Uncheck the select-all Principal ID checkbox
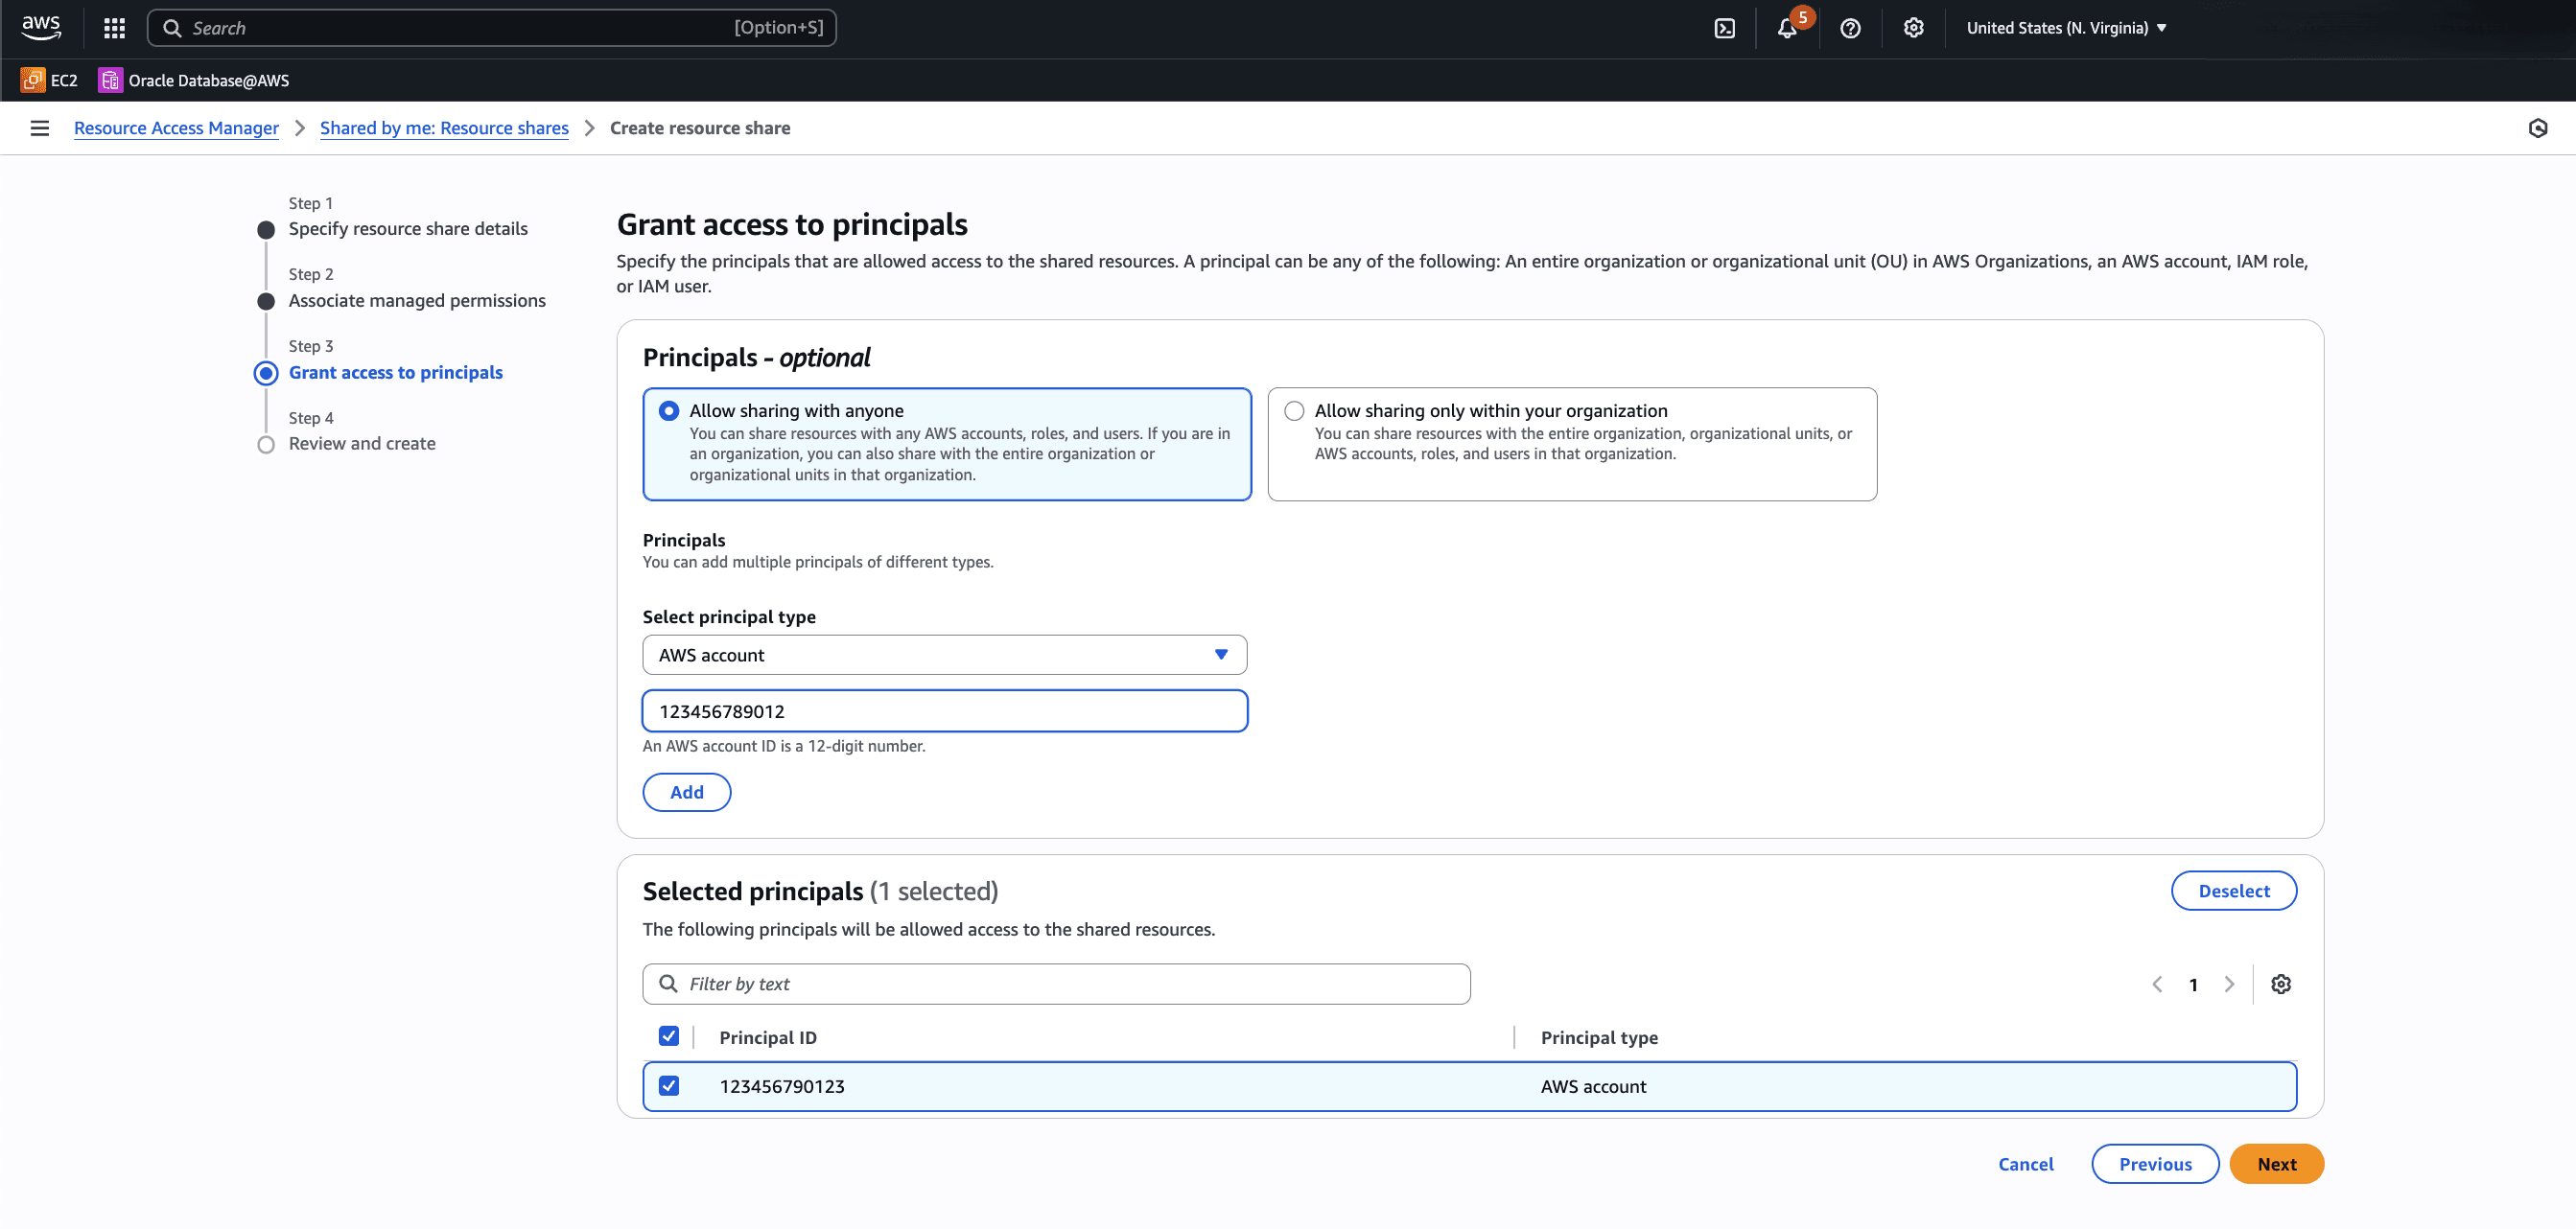The width and height of the screenshot is (2576, 1229). (x=668, y=1036)
